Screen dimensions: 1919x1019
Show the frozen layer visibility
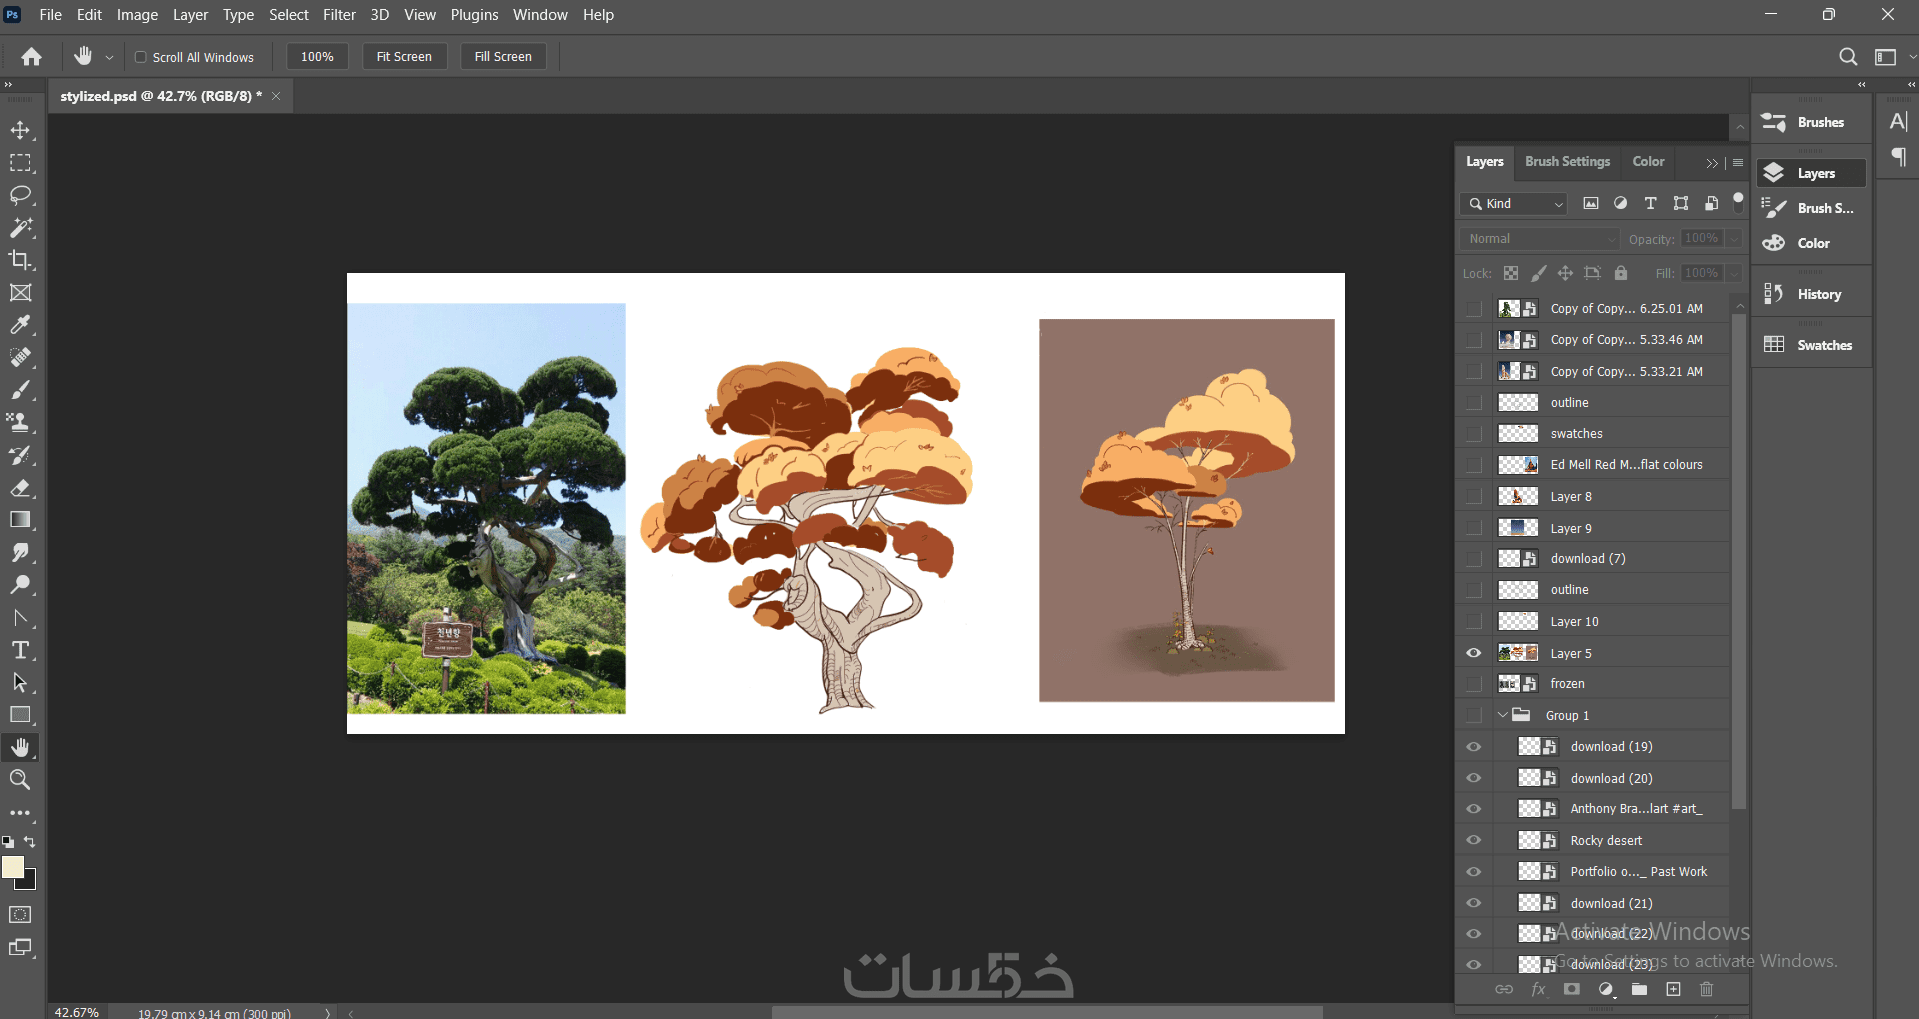click(1474, 684)
